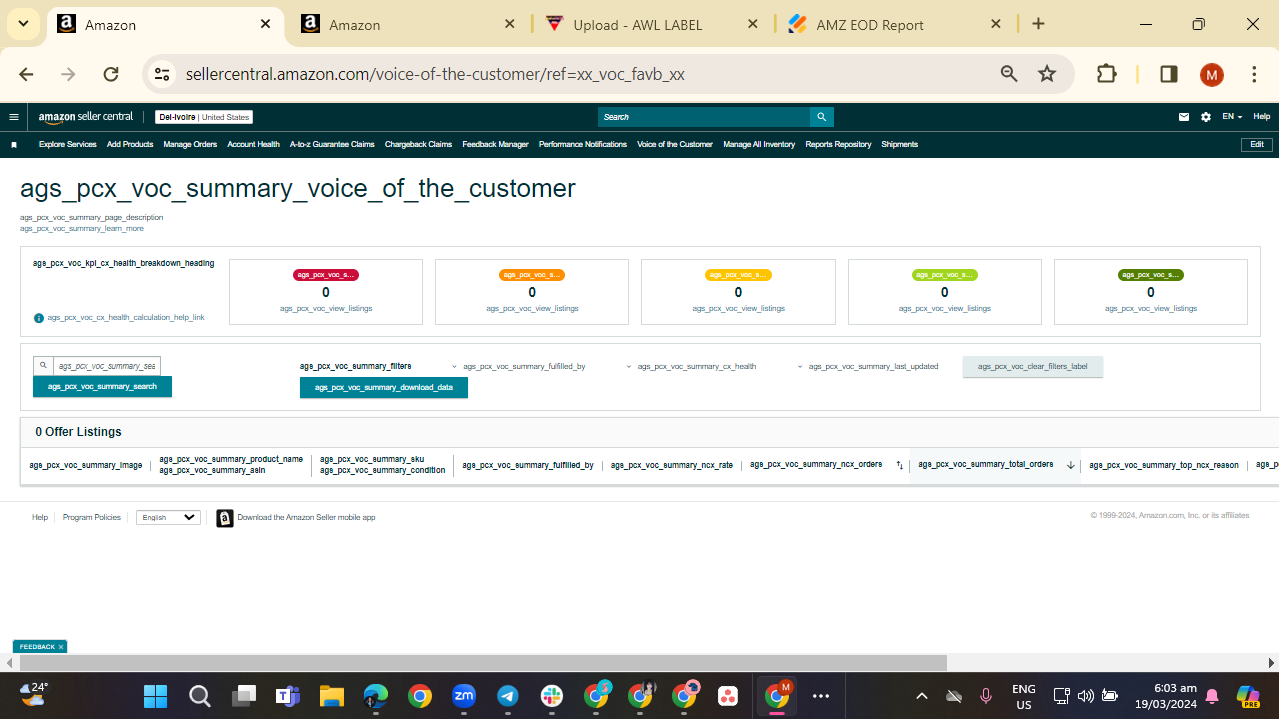This screenshot has width=1279, height=719.
Task: Click the teal search magnifier button
Action: pos(821,117)
